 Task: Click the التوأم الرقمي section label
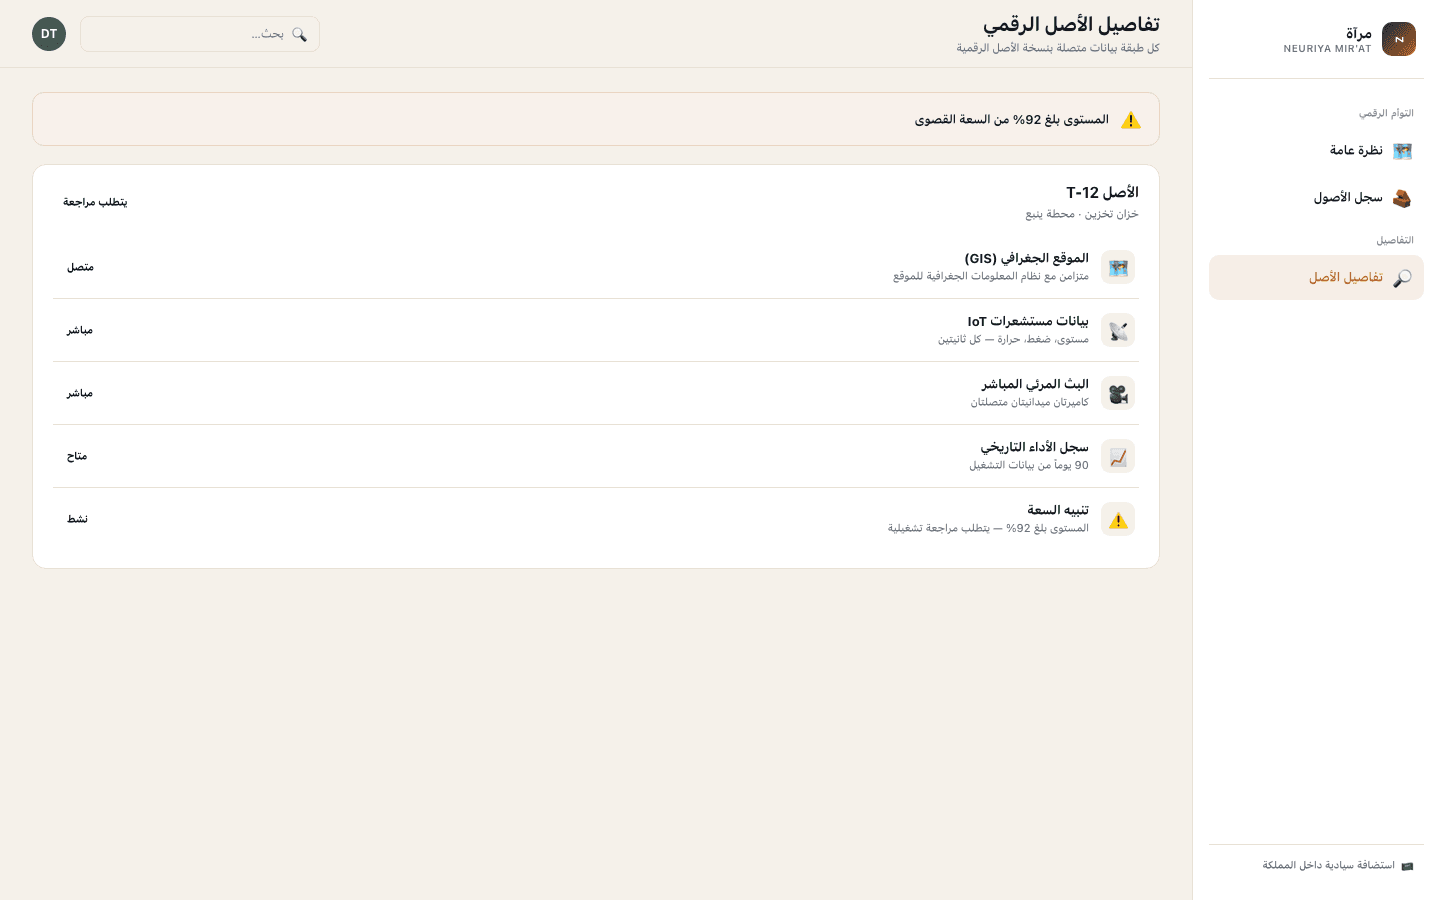1386,113
